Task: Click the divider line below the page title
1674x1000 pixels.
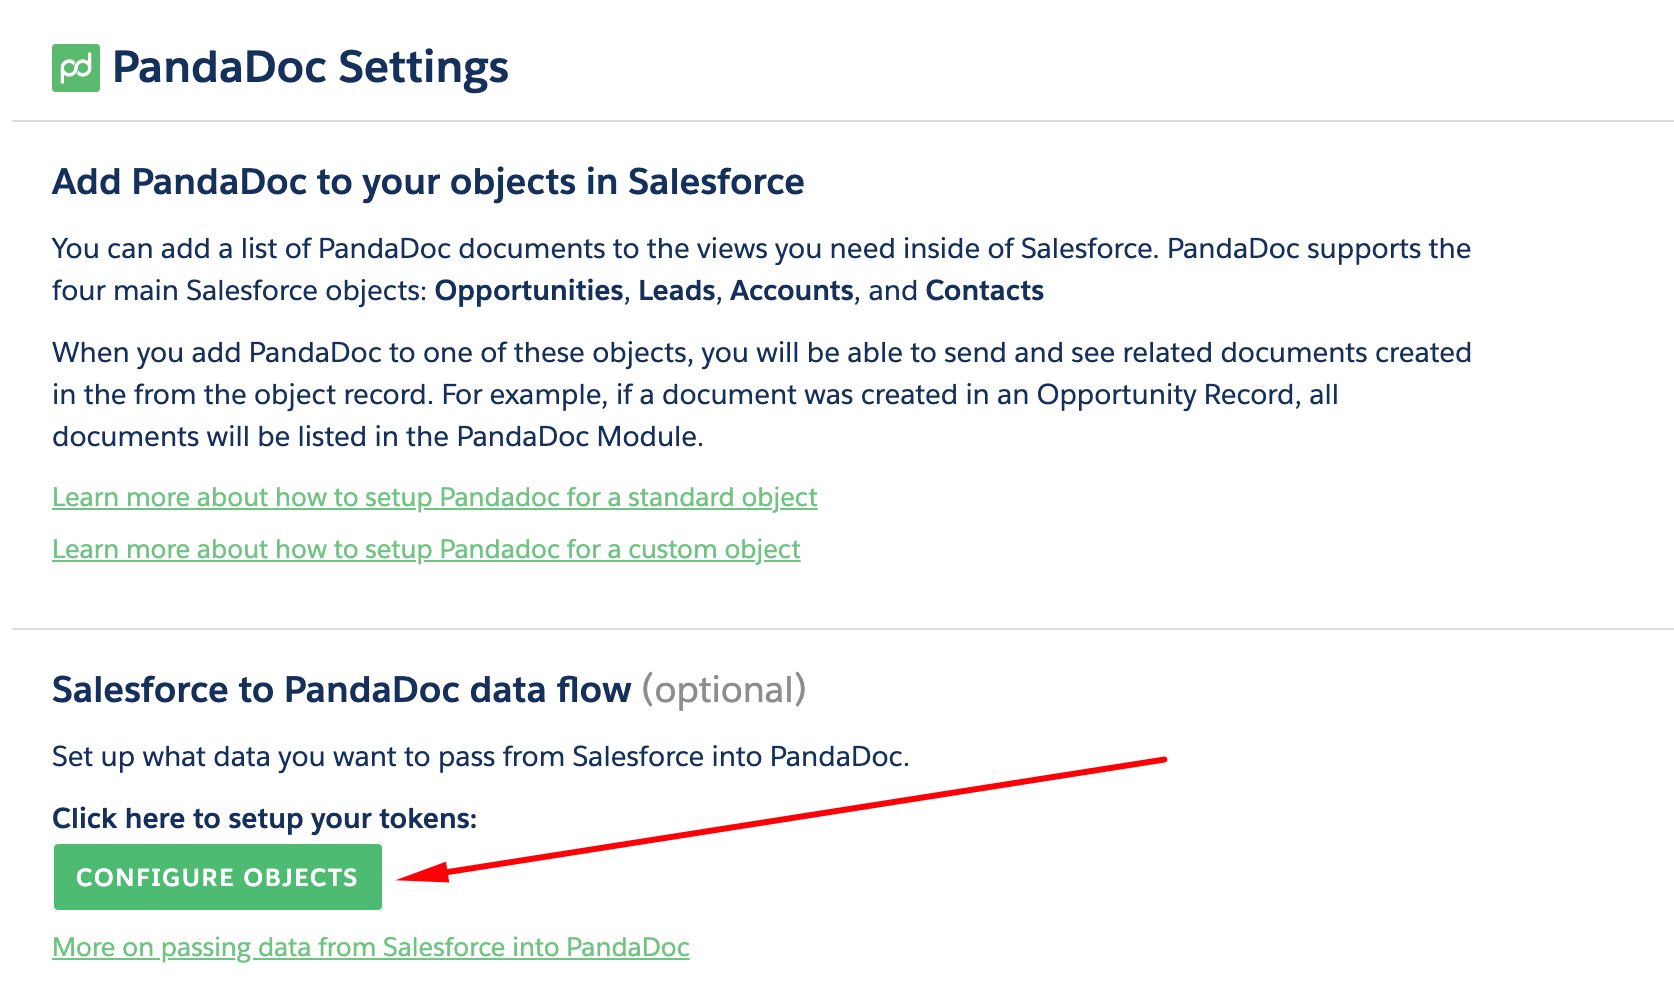Action: click(x=842, y=121)
